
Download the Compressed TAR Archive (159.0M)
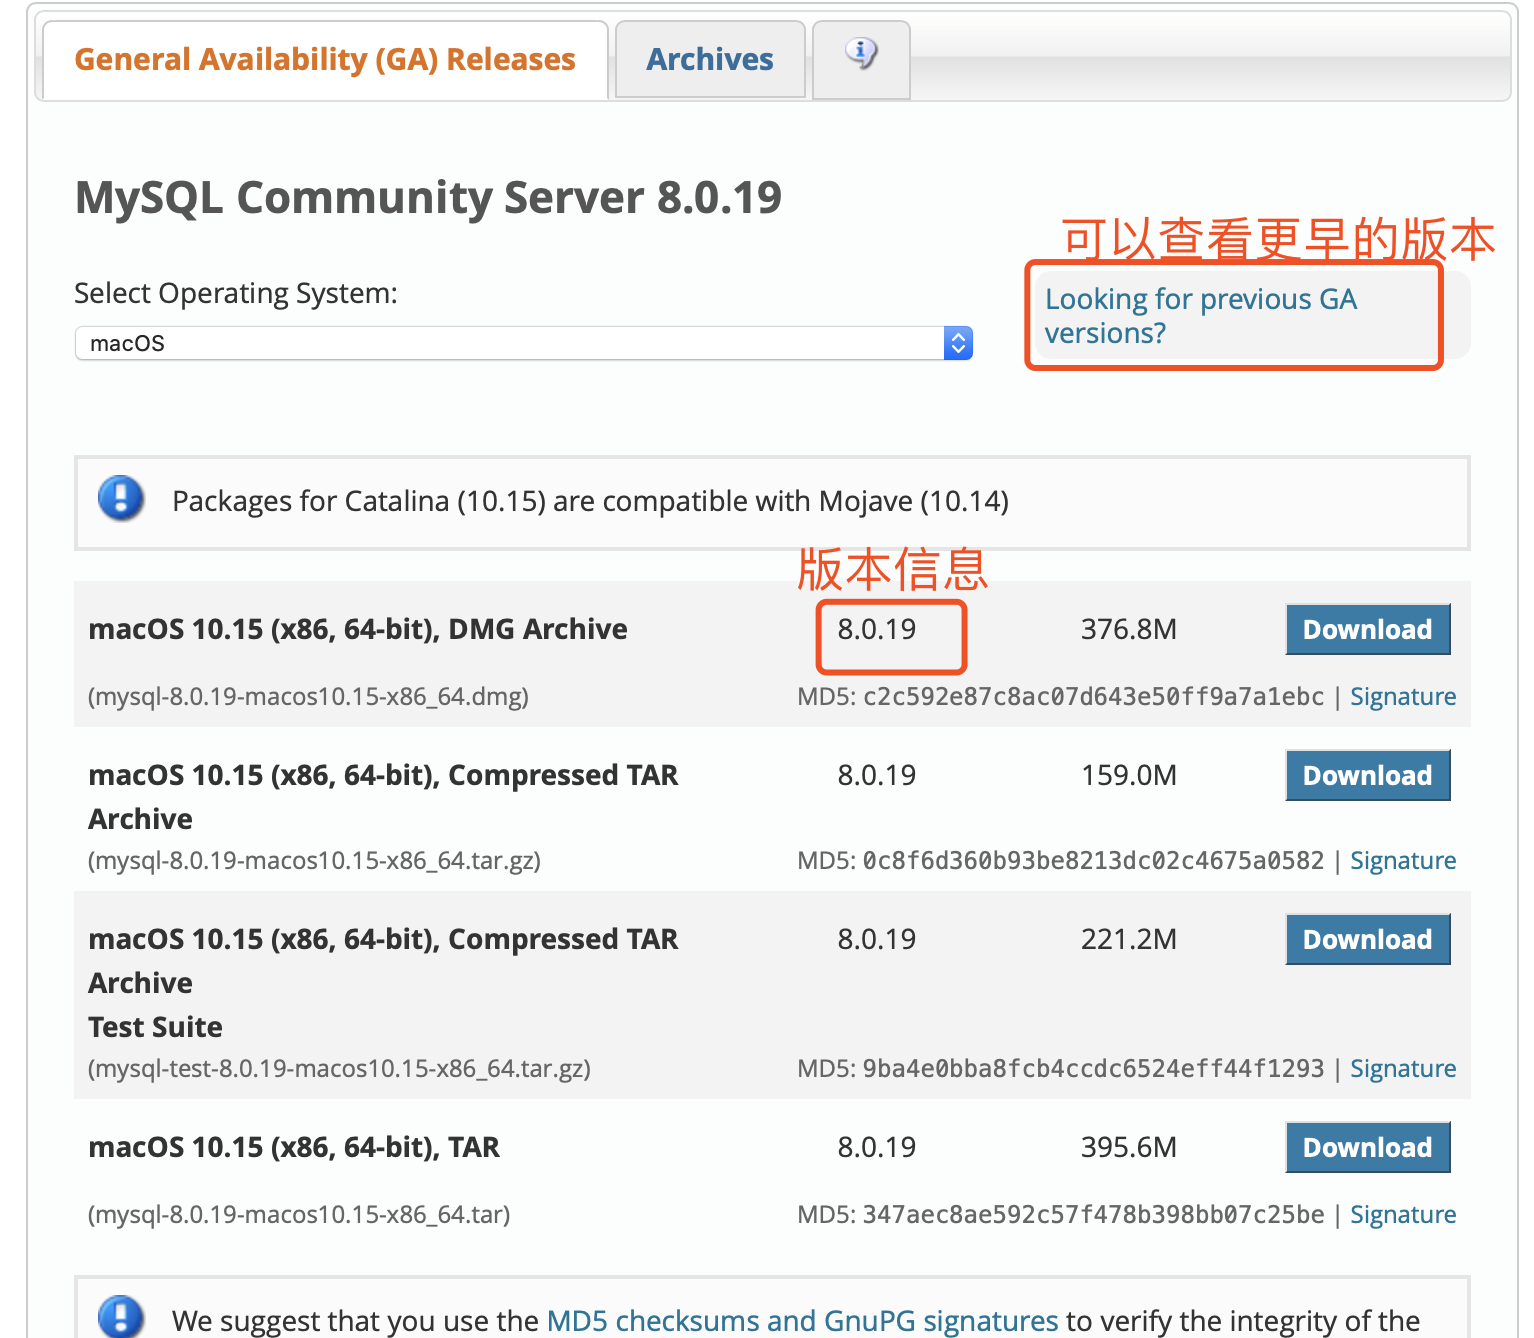point(1366,775)
